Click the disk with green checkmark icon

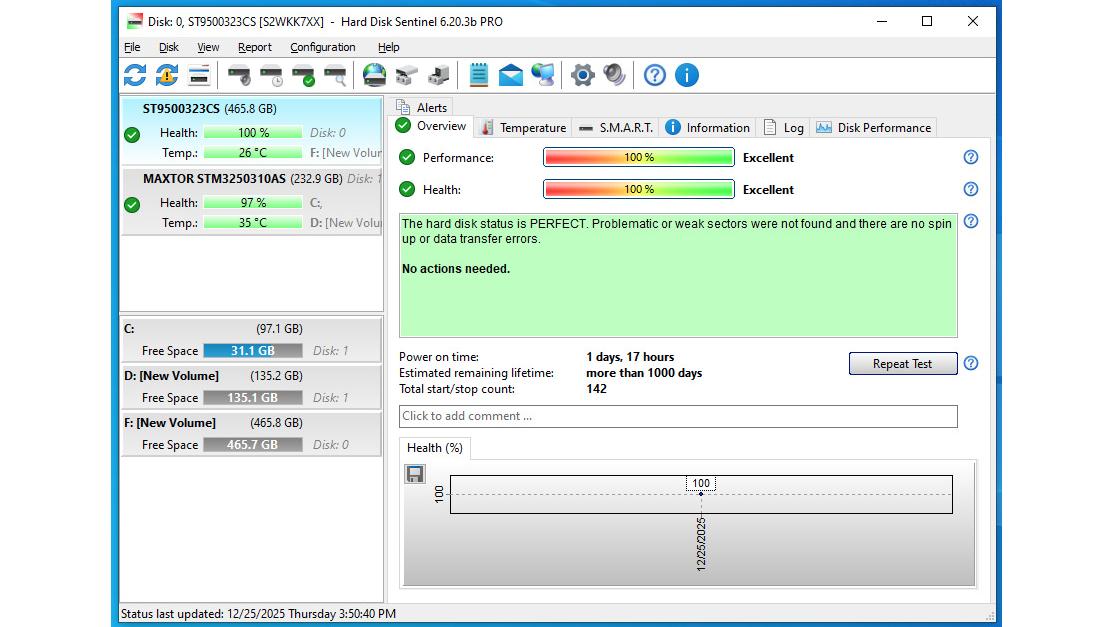point(303,75)
